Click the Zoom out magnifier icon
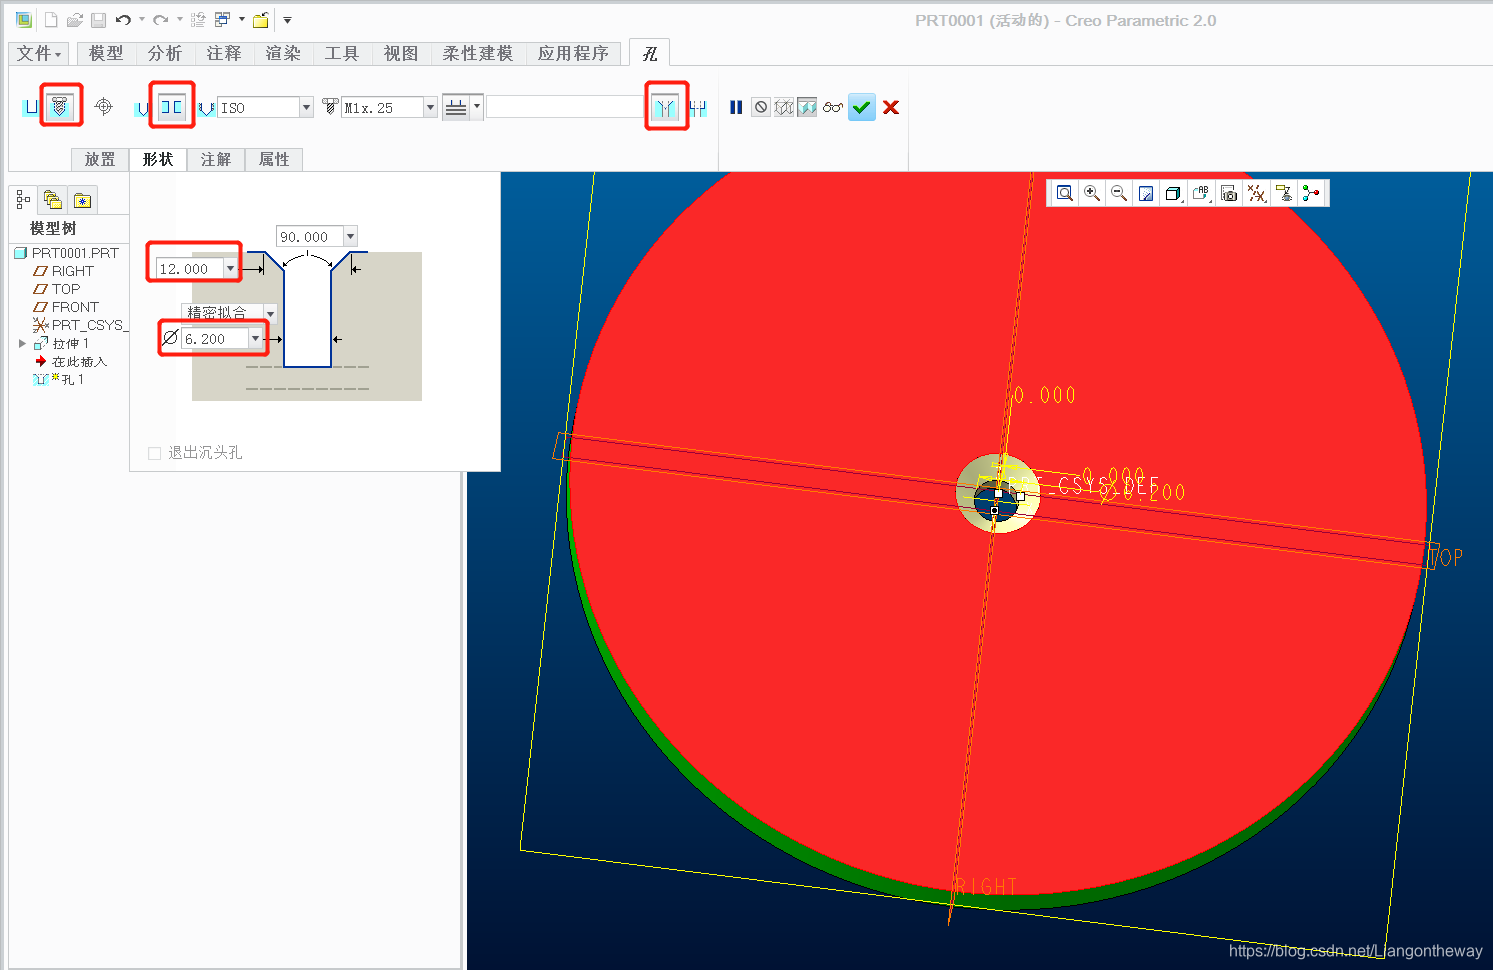The height and width of the screenshot is (970, 1493). (x=1119, y=193)
